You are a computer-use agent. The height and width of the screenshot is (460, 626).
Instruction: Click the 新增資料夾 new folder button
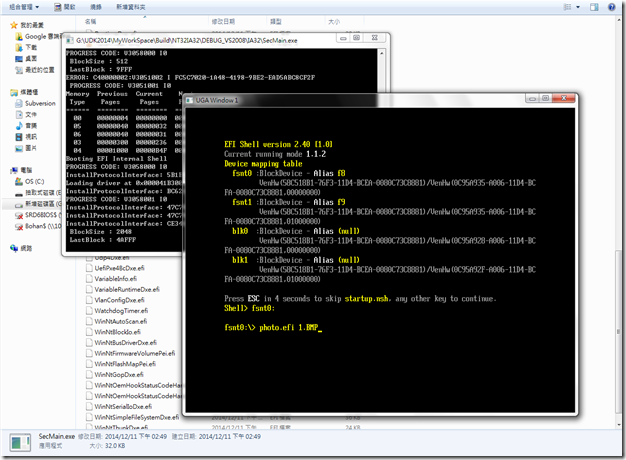pyautogui.click(x=131, y=7)
